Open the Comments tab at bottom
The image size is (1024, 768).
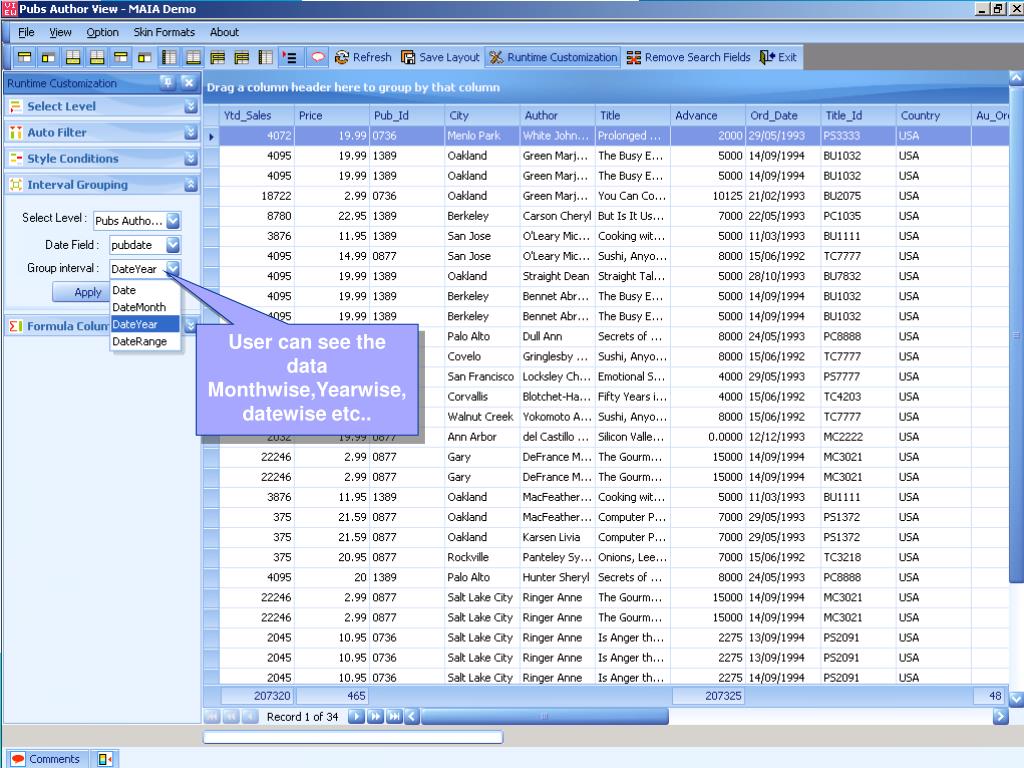click(45, 759)
